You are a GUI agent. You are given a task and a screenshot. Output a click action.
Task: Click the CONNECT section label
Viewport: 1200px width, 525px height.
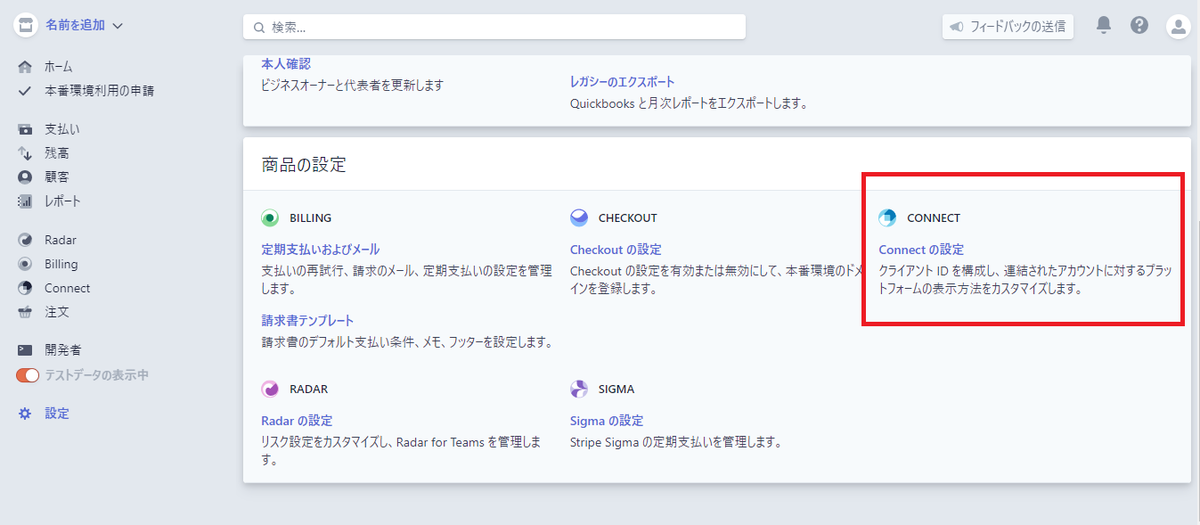click(x=933, y=218)
